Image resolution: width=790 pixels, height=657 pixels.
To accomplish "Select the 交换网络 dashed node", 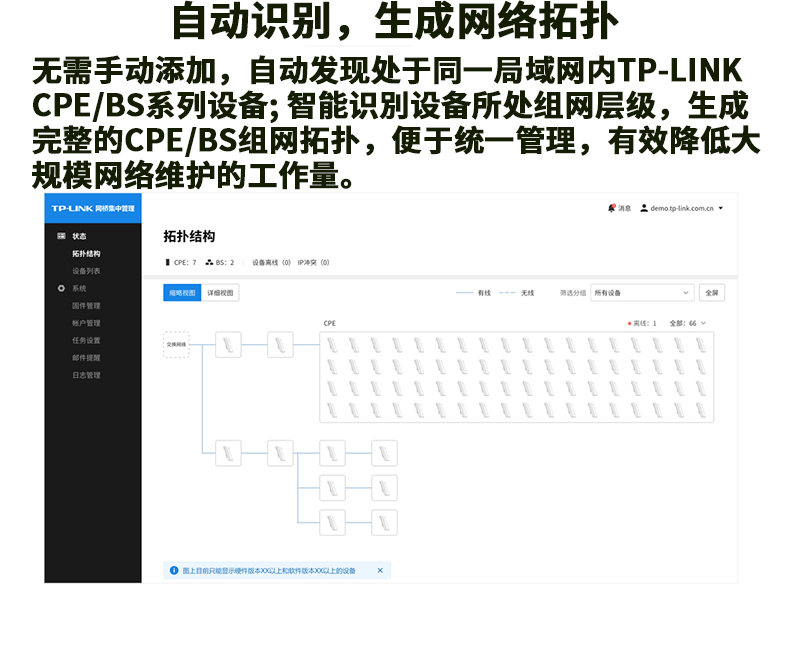I will pos(176,345).
